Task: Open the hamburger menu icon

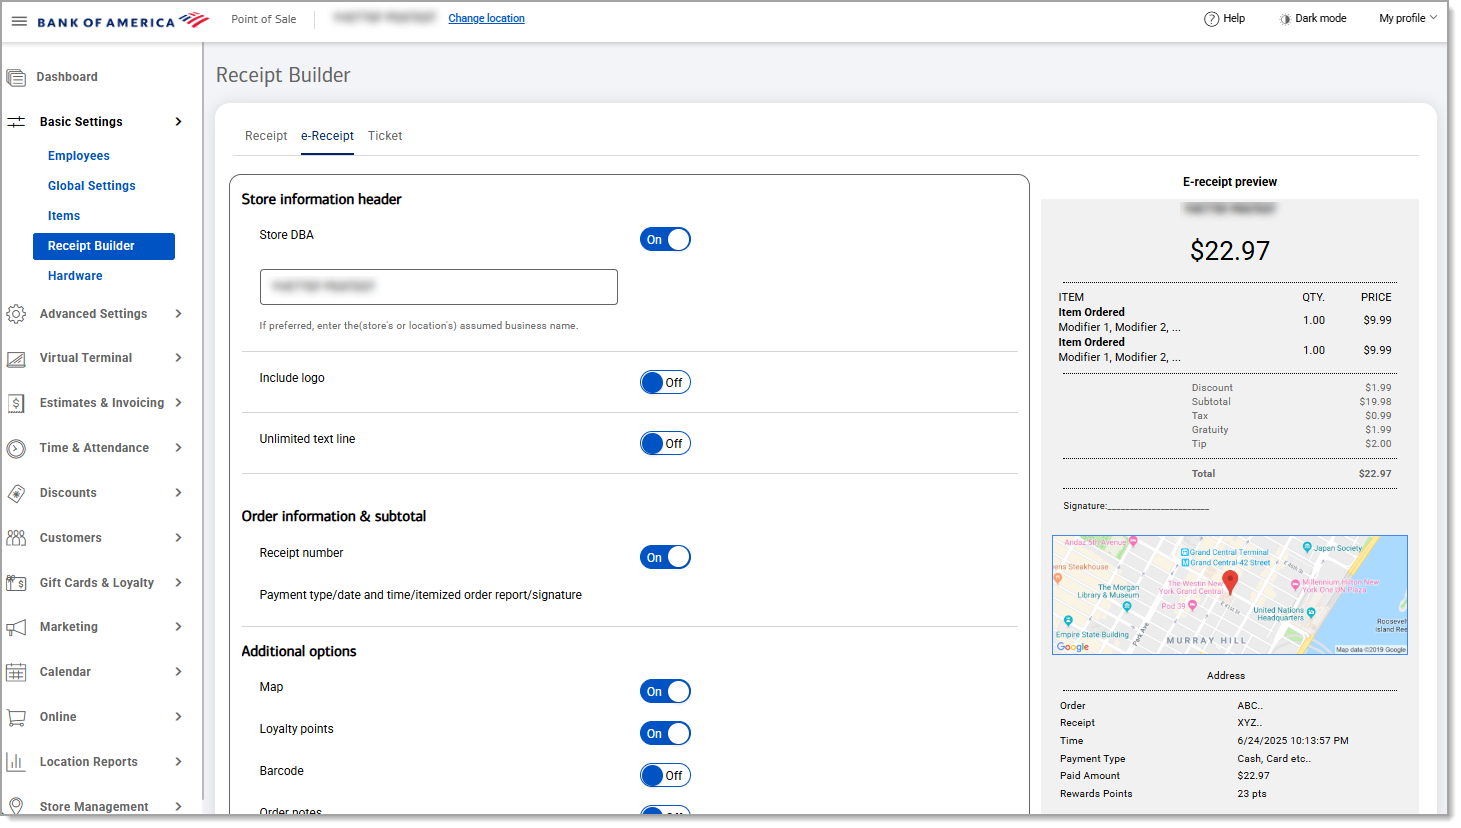Action: pyautogui.click(x=19, y=21)
